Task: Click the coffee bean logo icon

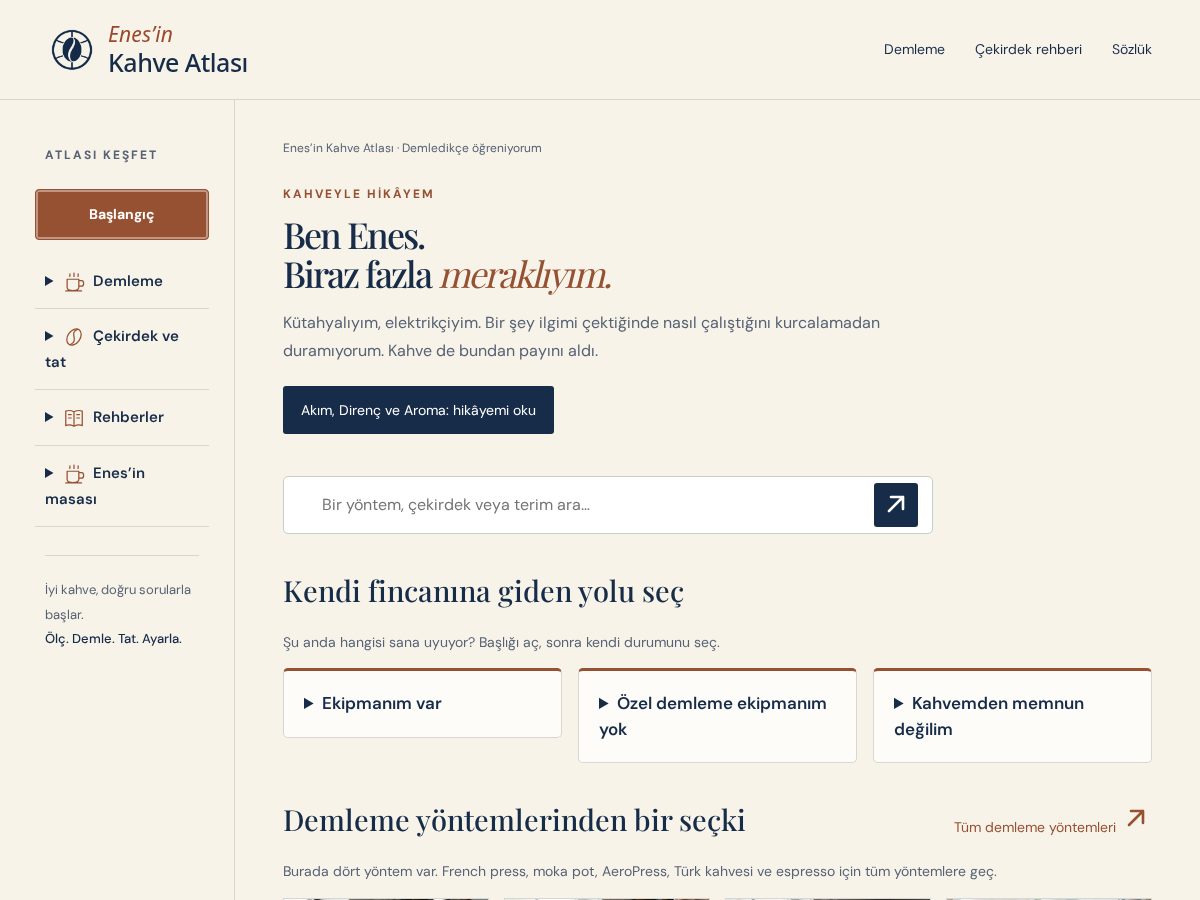Action: [72, 50]
